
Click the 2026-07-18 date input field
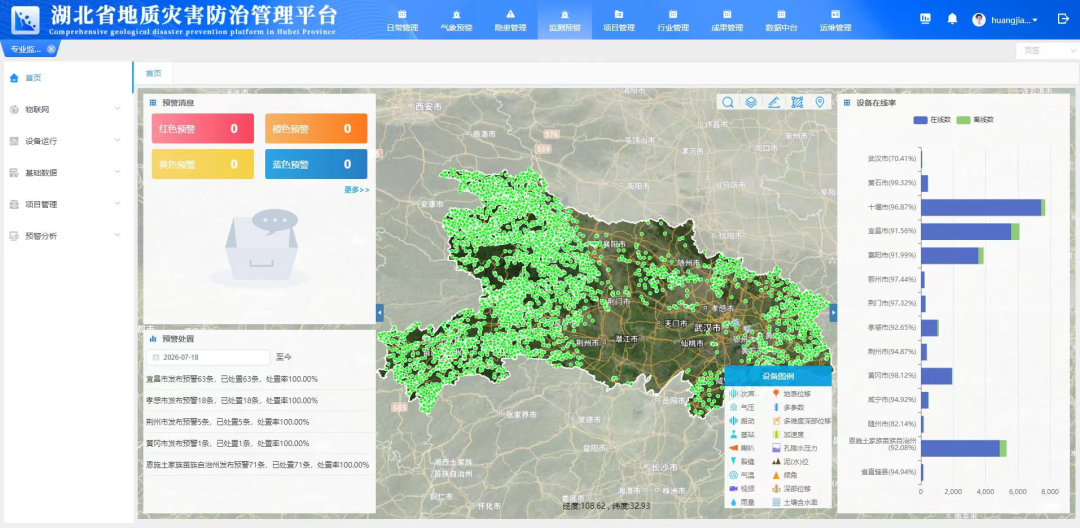(208, 357)
